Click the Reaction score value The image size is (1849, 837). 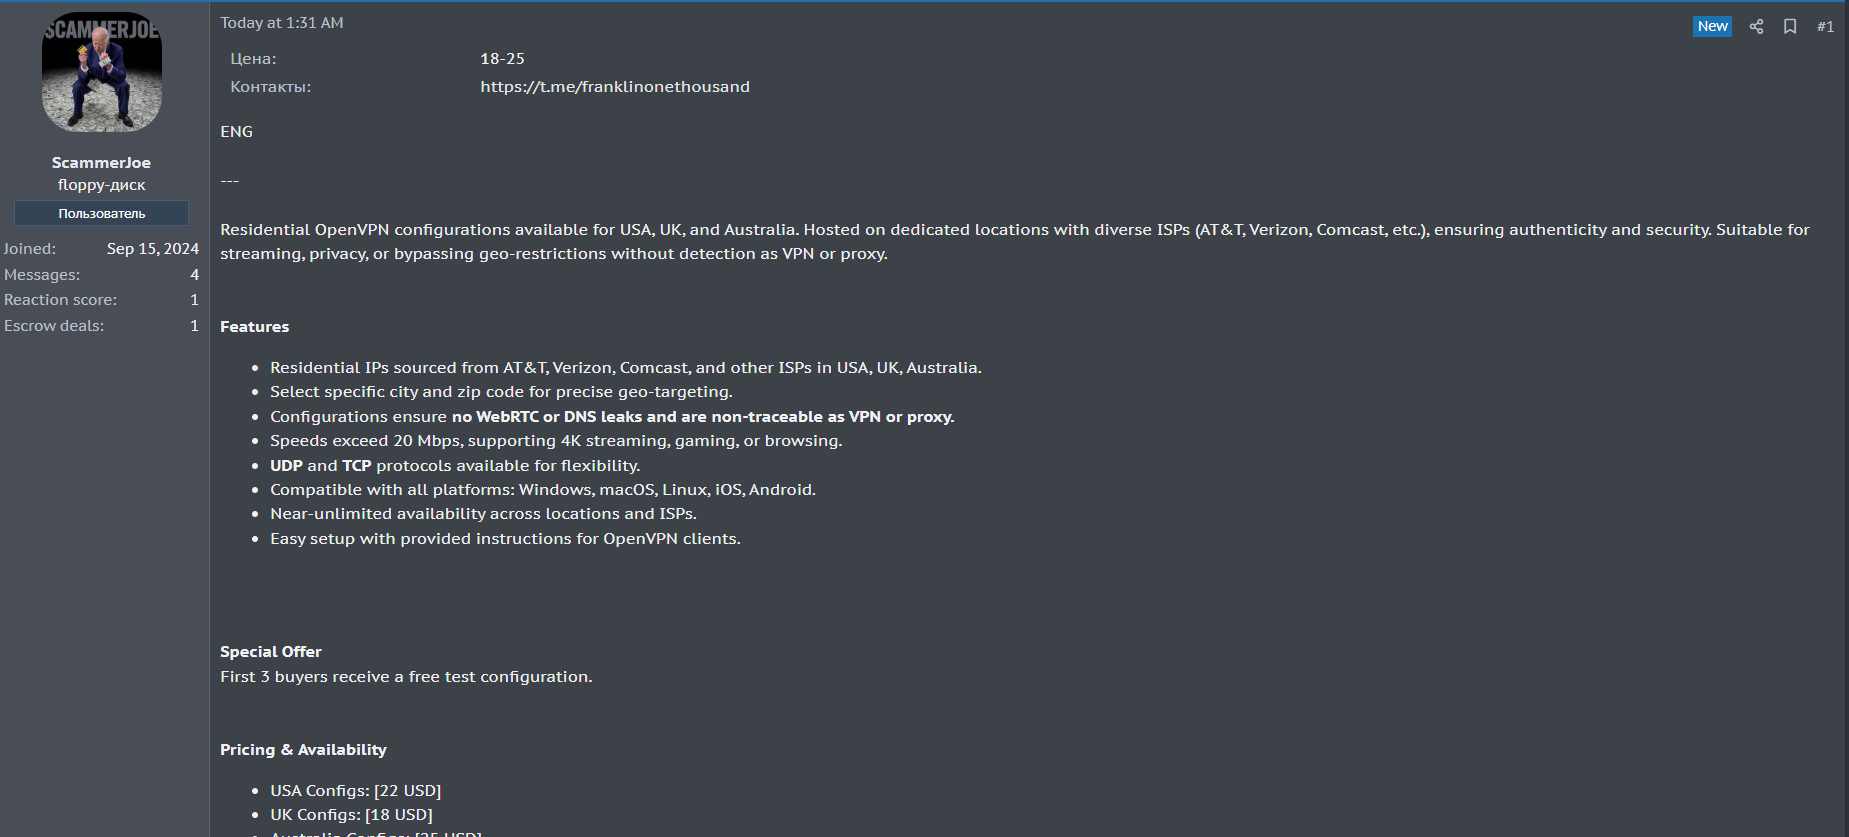195,300
